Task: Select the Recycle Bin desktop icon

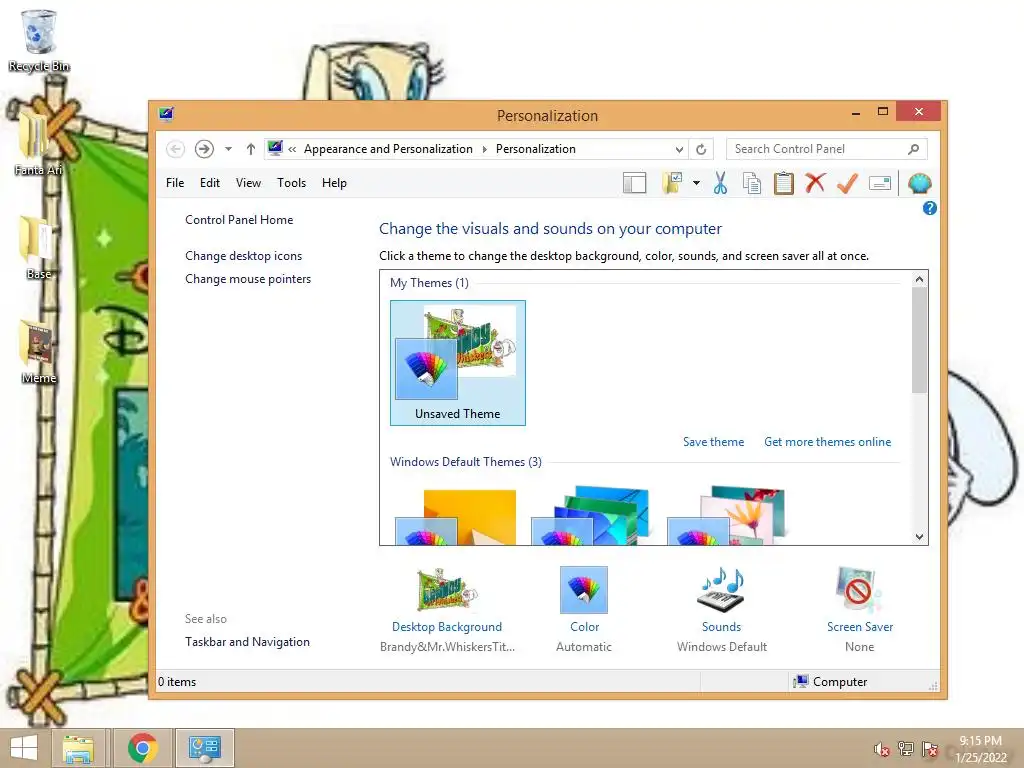Action: coord(39,40)
